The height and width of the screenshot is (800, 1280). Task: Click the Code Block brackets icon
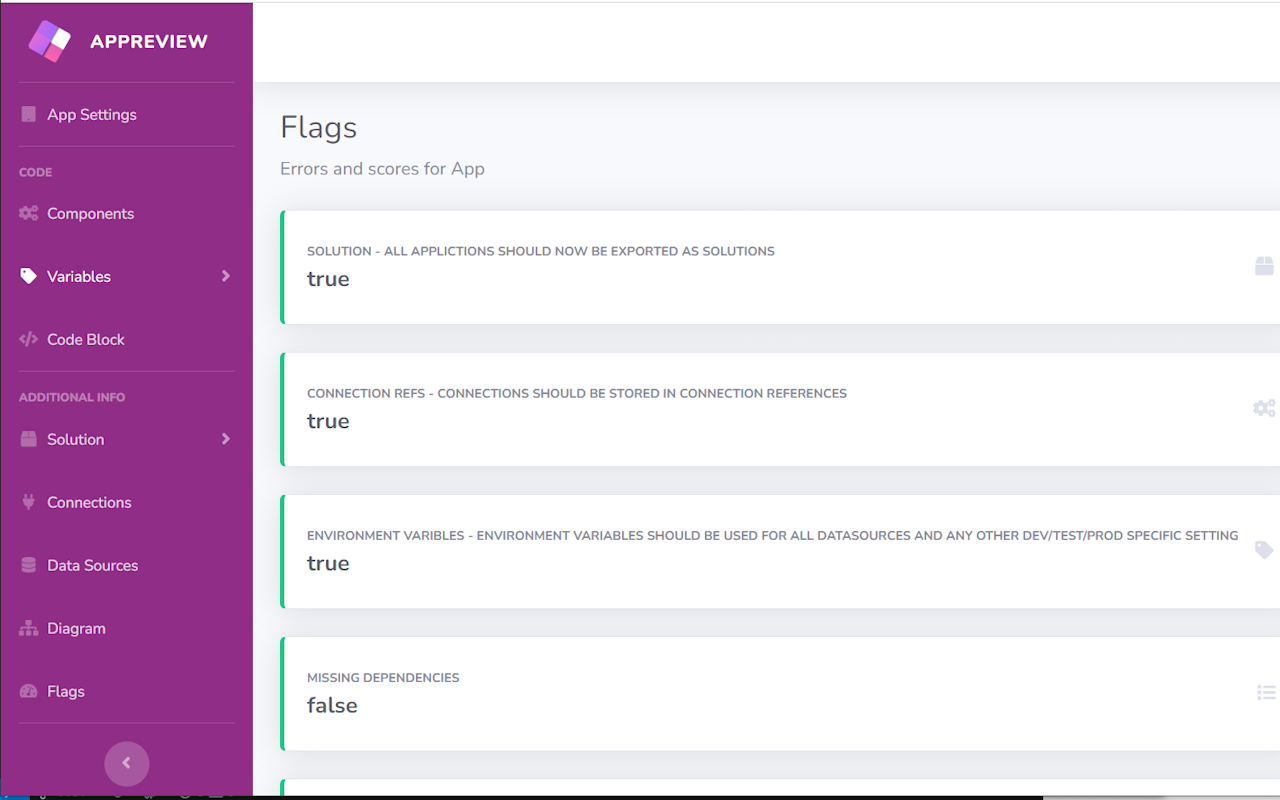28,339
